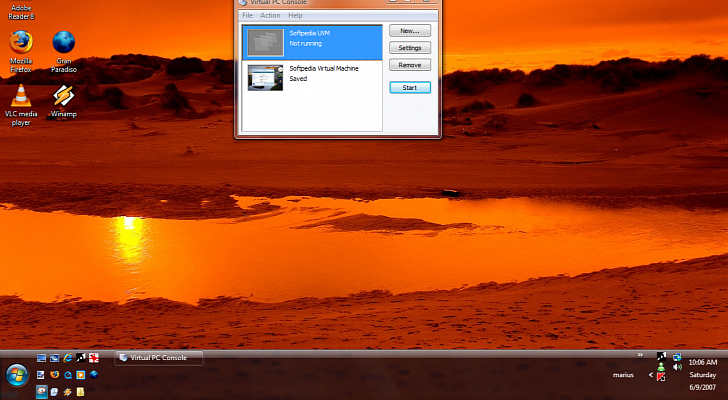Open Settings for the selected virtual machine

409,48
